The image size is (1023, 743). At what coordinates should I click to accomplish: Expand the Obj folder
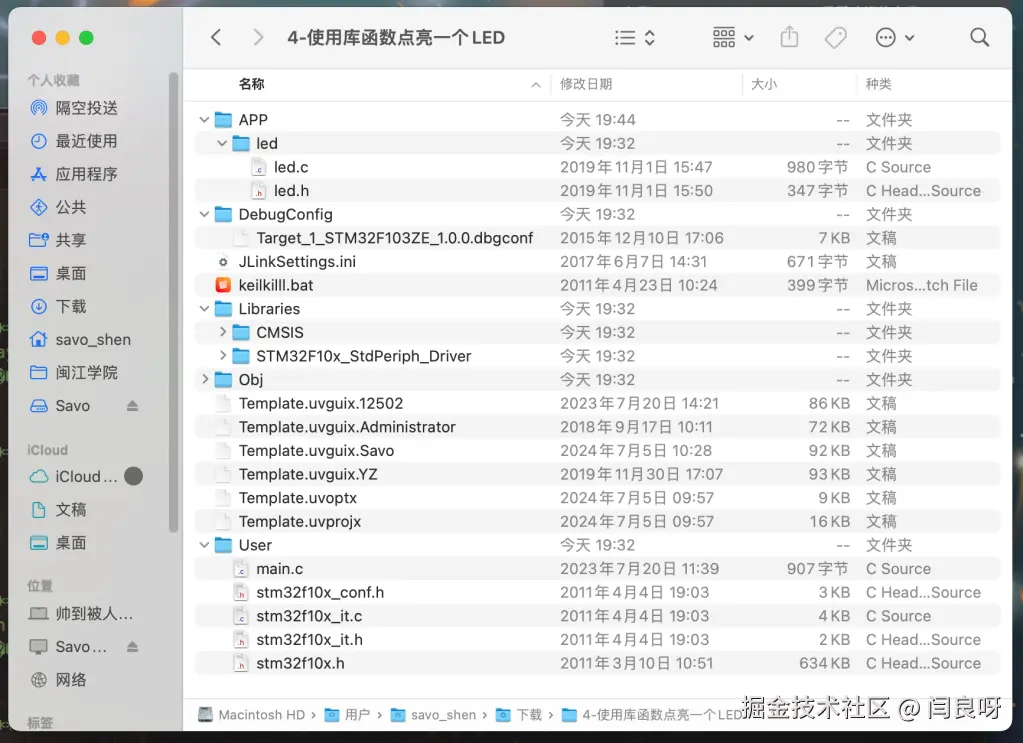[x=204, y=379]
